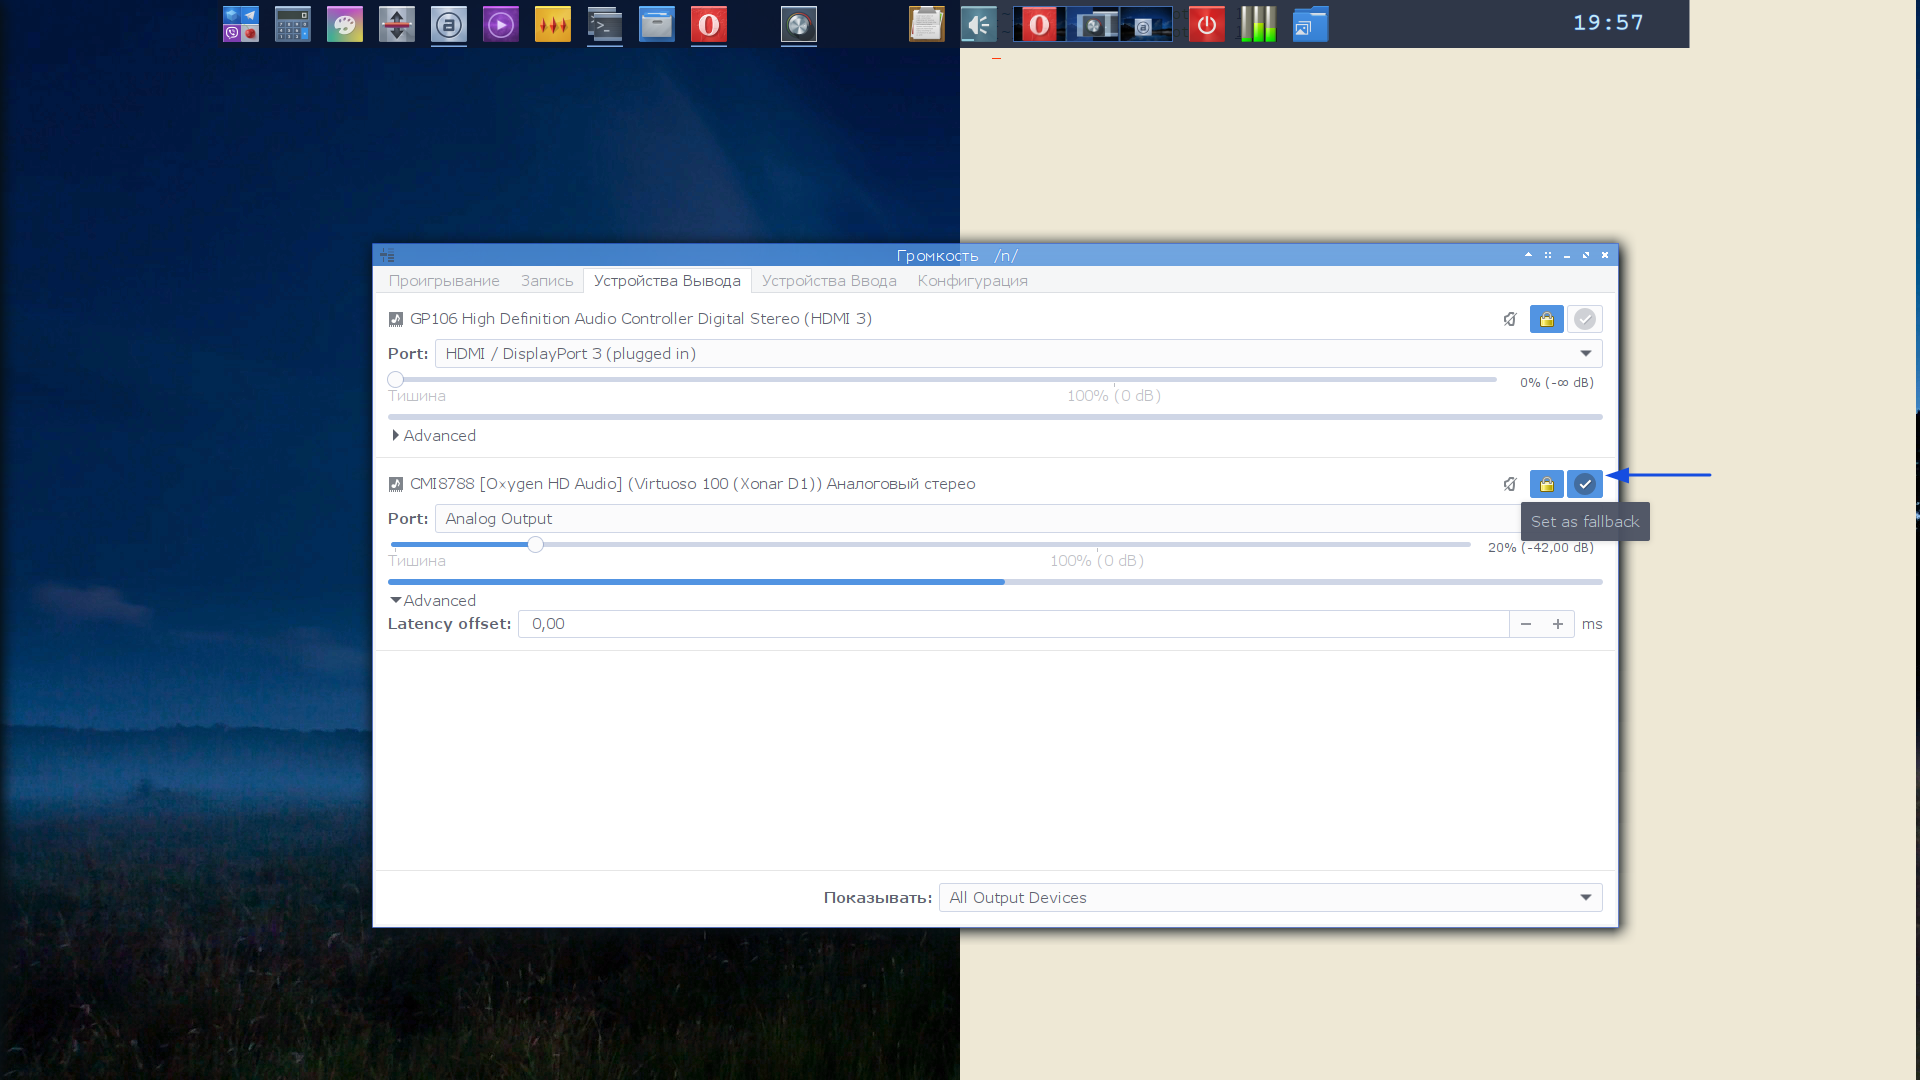This screenshot has height=1080, width=1920.
Task: Increase latency offset with plus button
Action: (x=1558, y=624)
